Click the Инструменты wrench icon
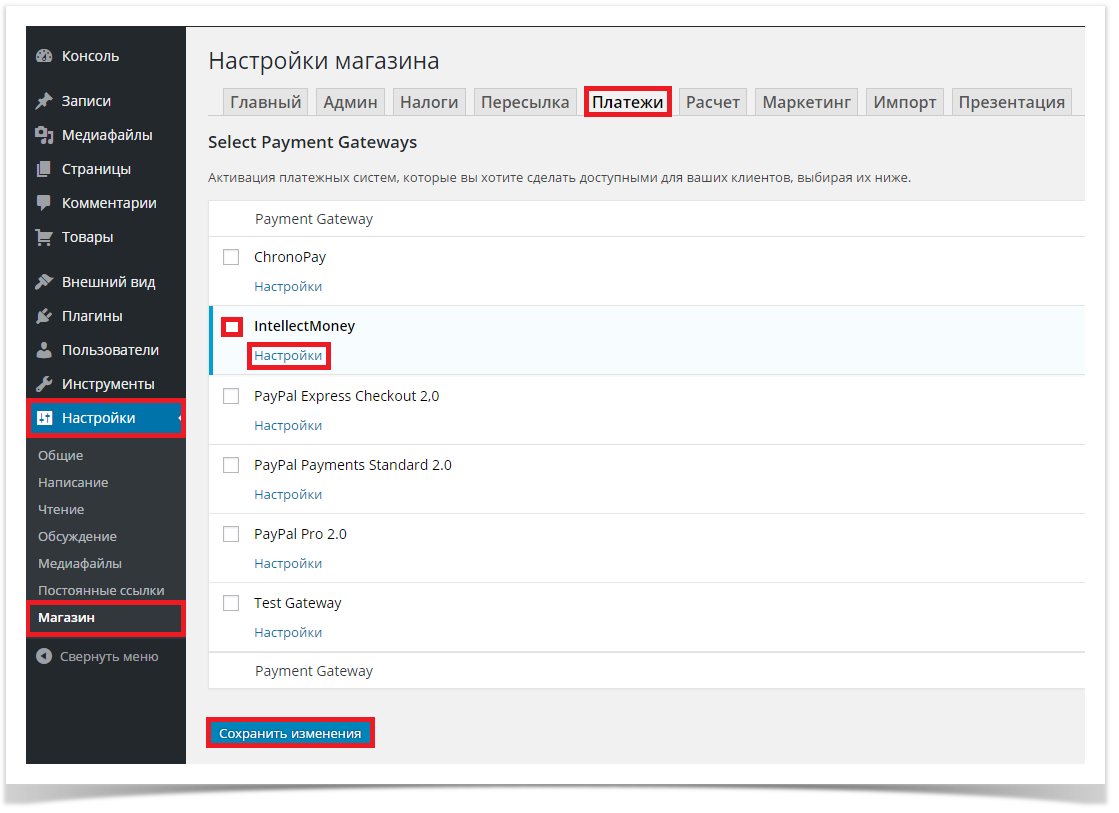The width and height of the screenshot is (1119, 813). pos(44,384)
